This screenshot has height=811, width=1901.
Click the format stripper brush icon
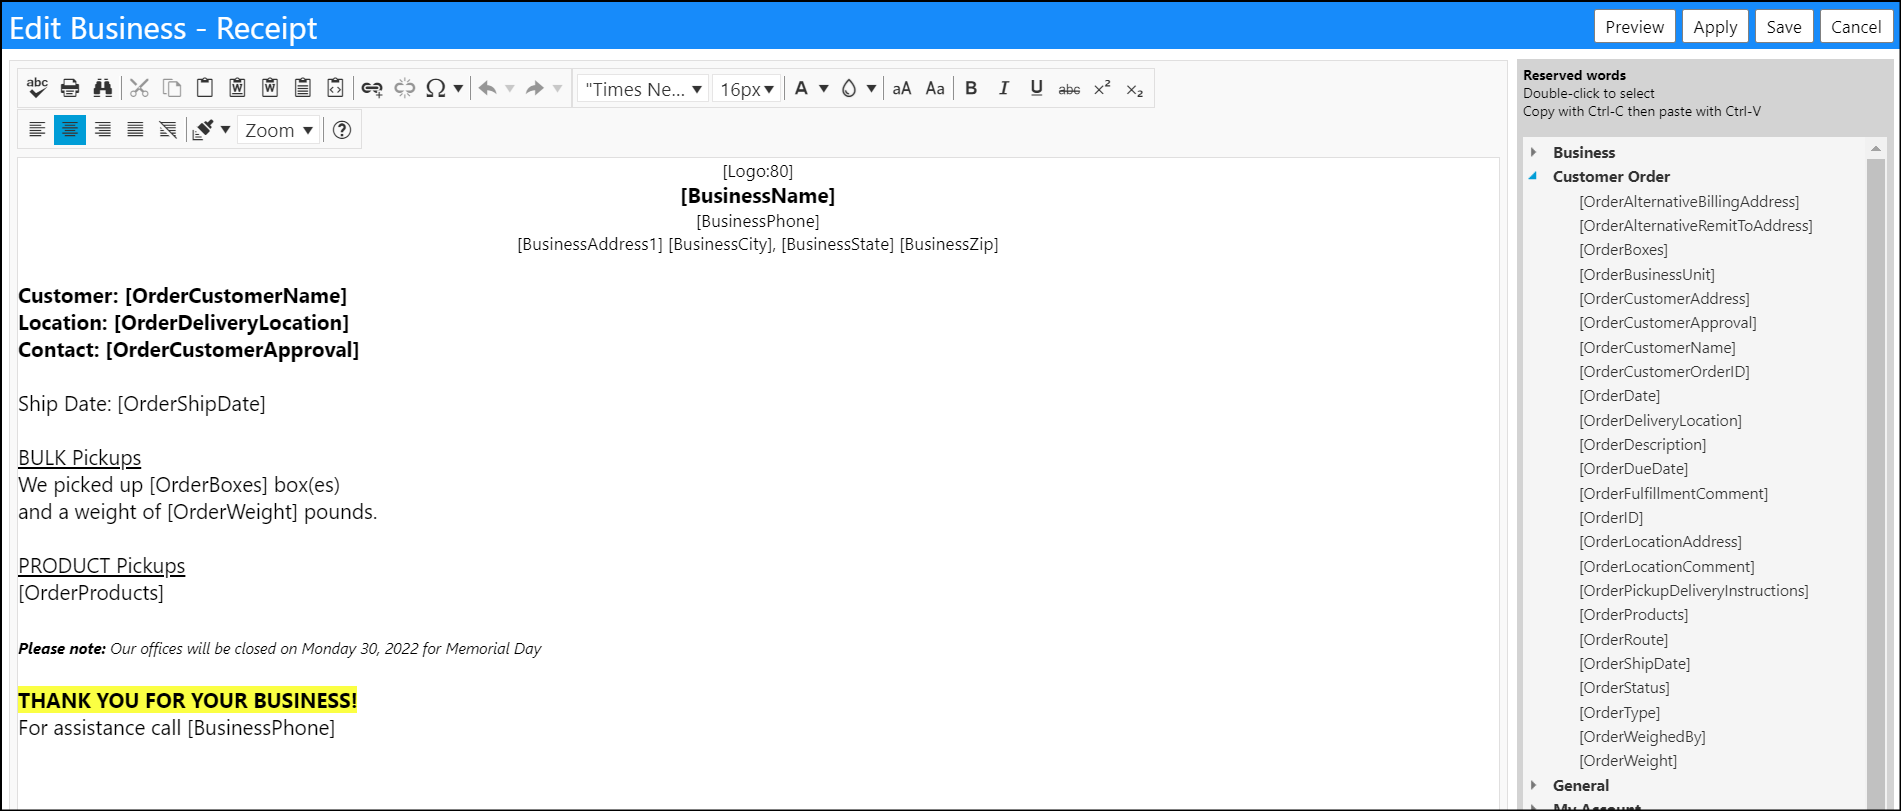point(204,130)
